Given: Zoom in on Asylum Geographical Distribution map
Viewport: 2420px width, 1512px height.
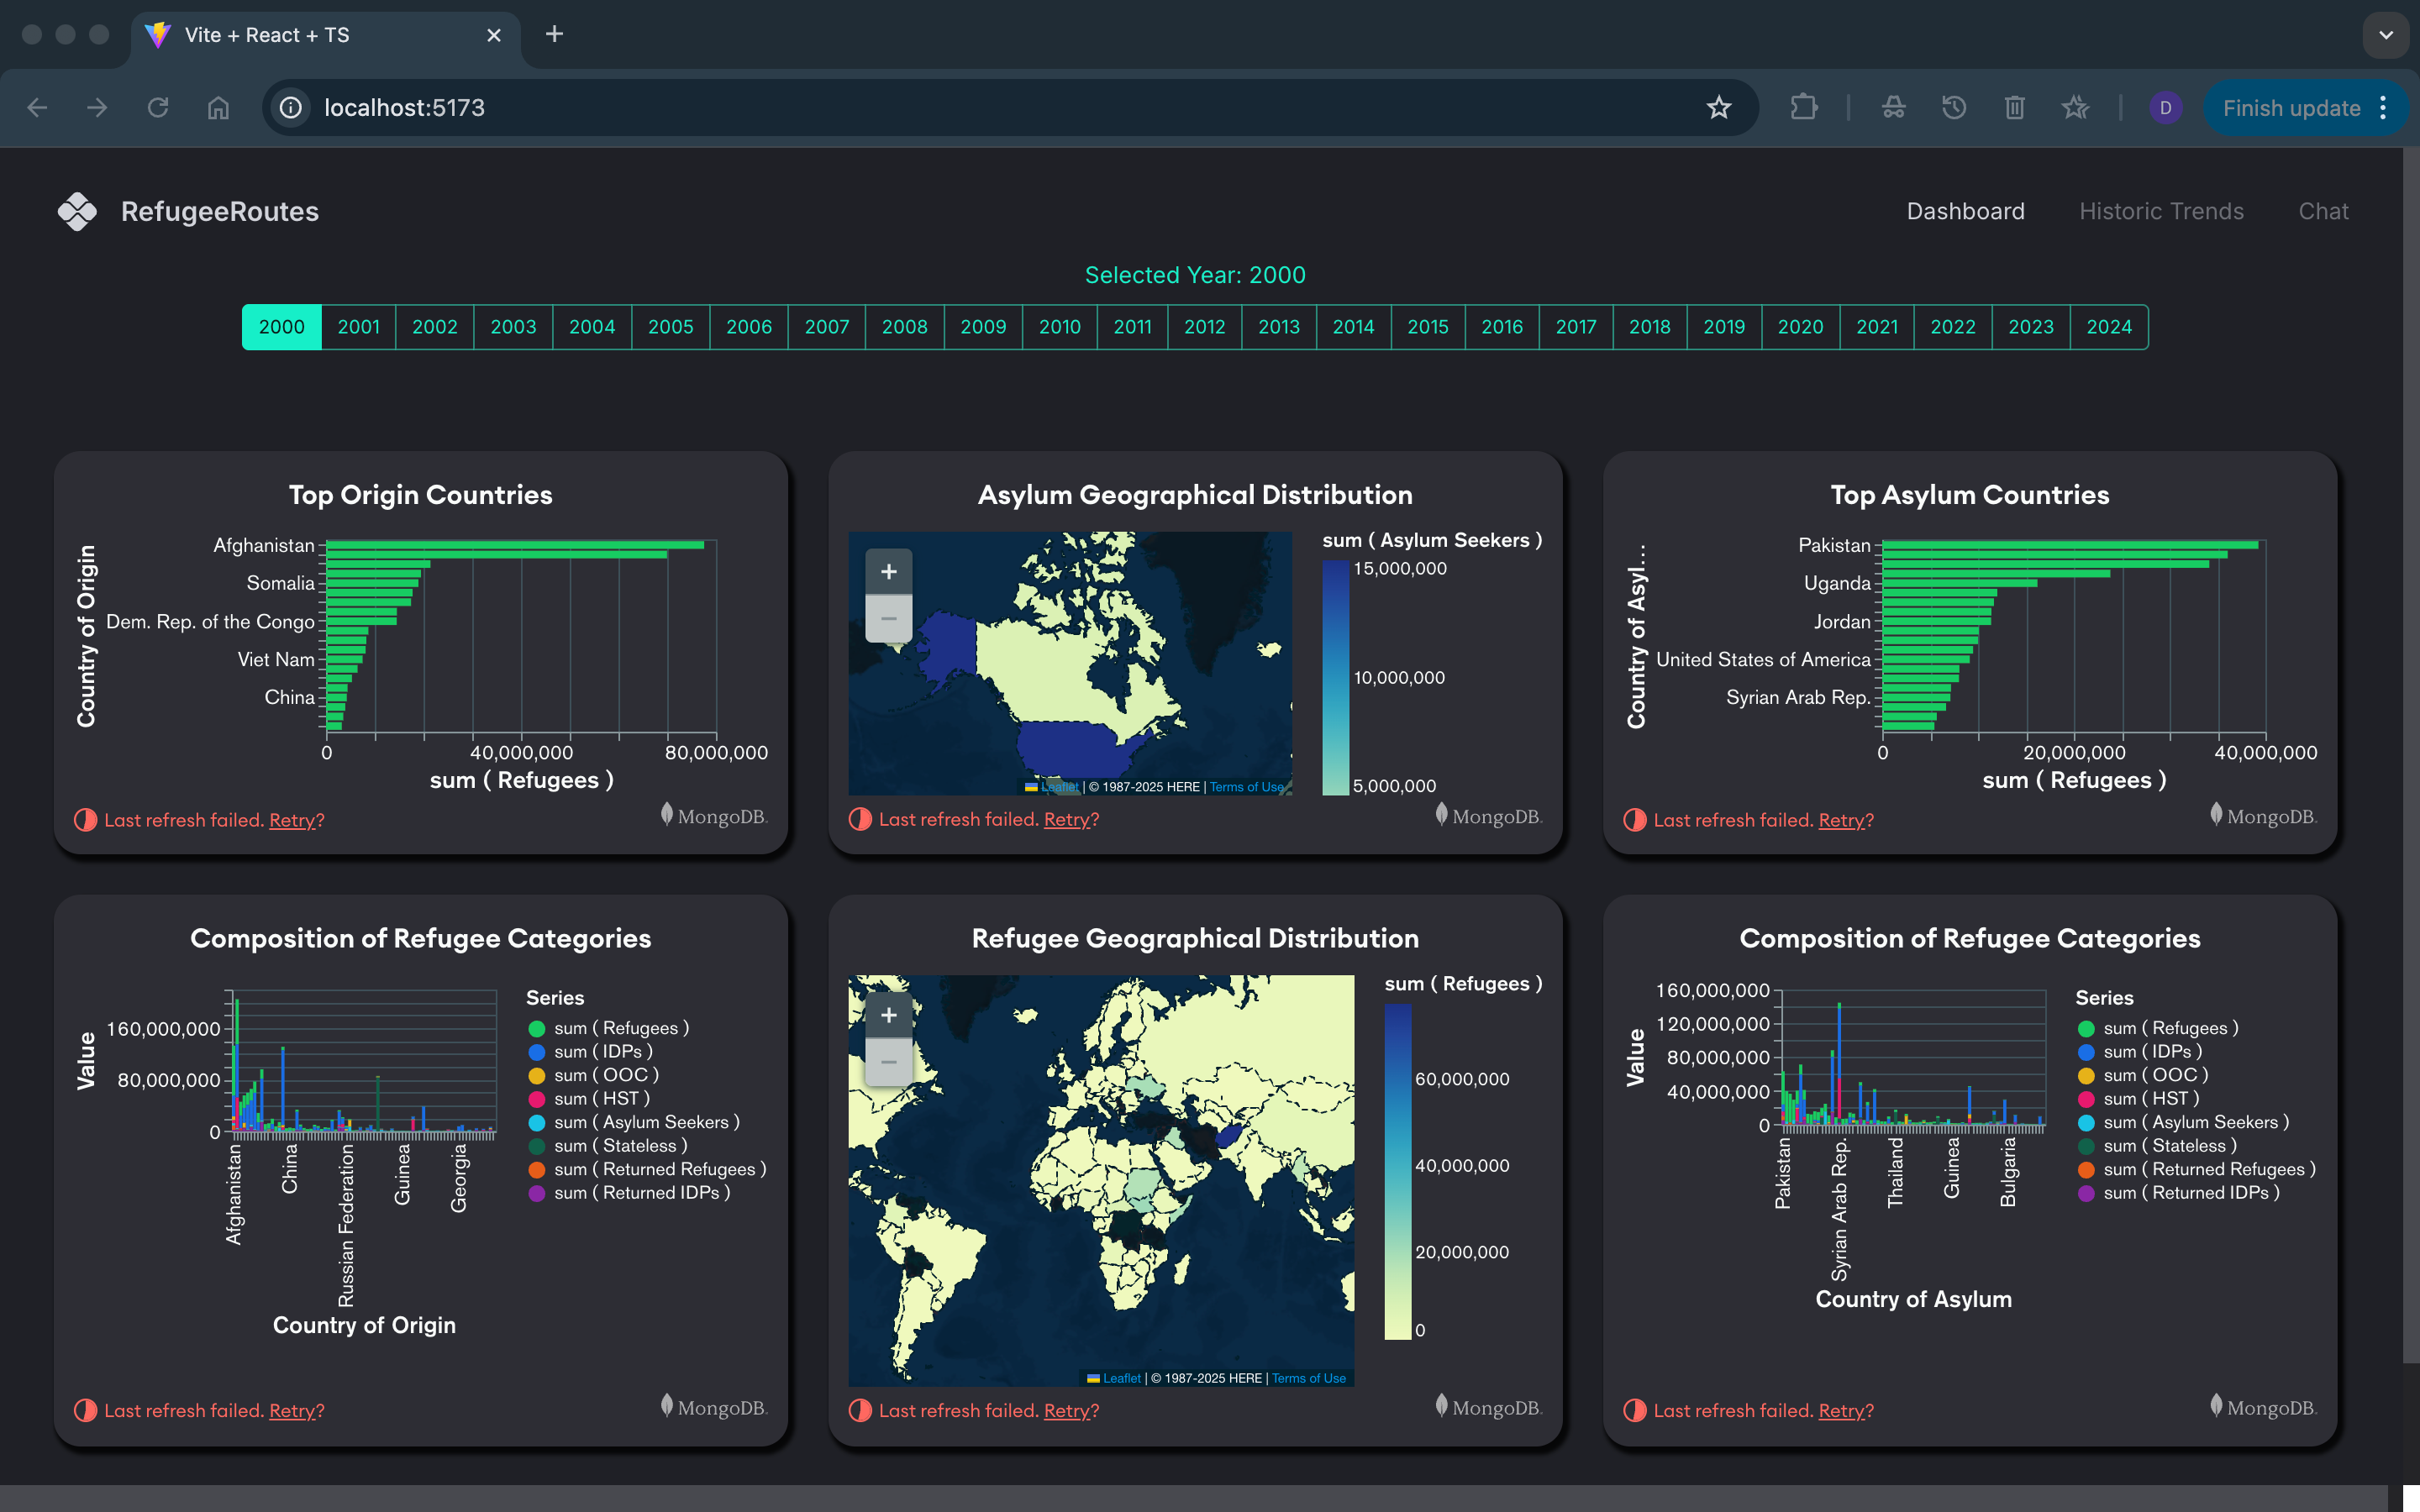Looking at the screenshot, I should coord(888,572).
